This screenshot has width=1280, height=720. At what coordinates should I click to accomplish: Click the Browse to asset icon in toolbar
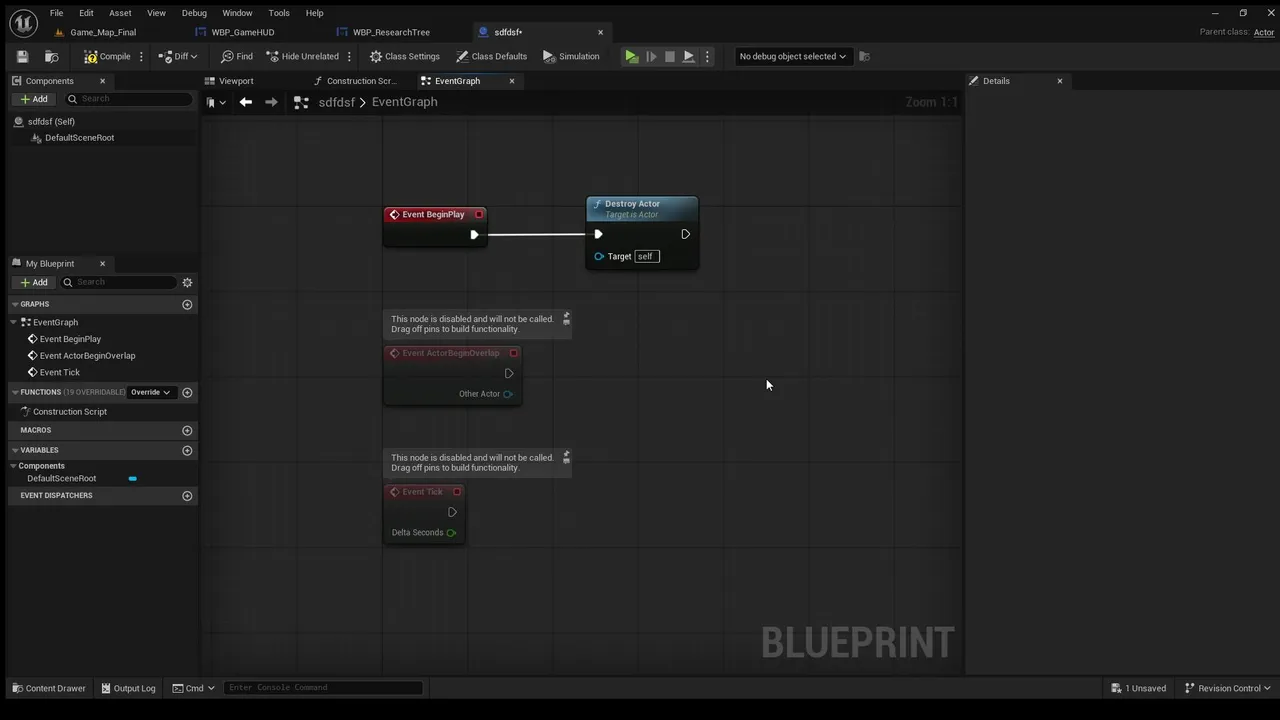point(51,57)
